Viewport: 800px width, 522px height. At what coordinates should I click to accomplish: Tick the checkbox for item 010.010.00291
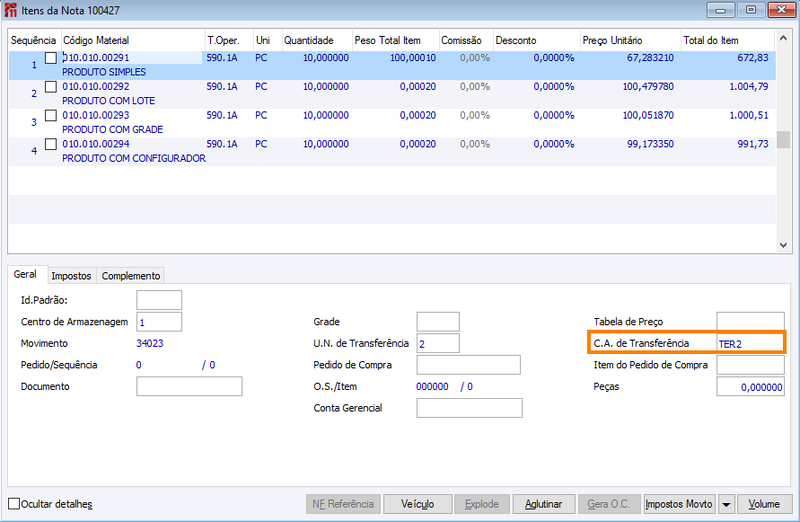coord(51,58)
